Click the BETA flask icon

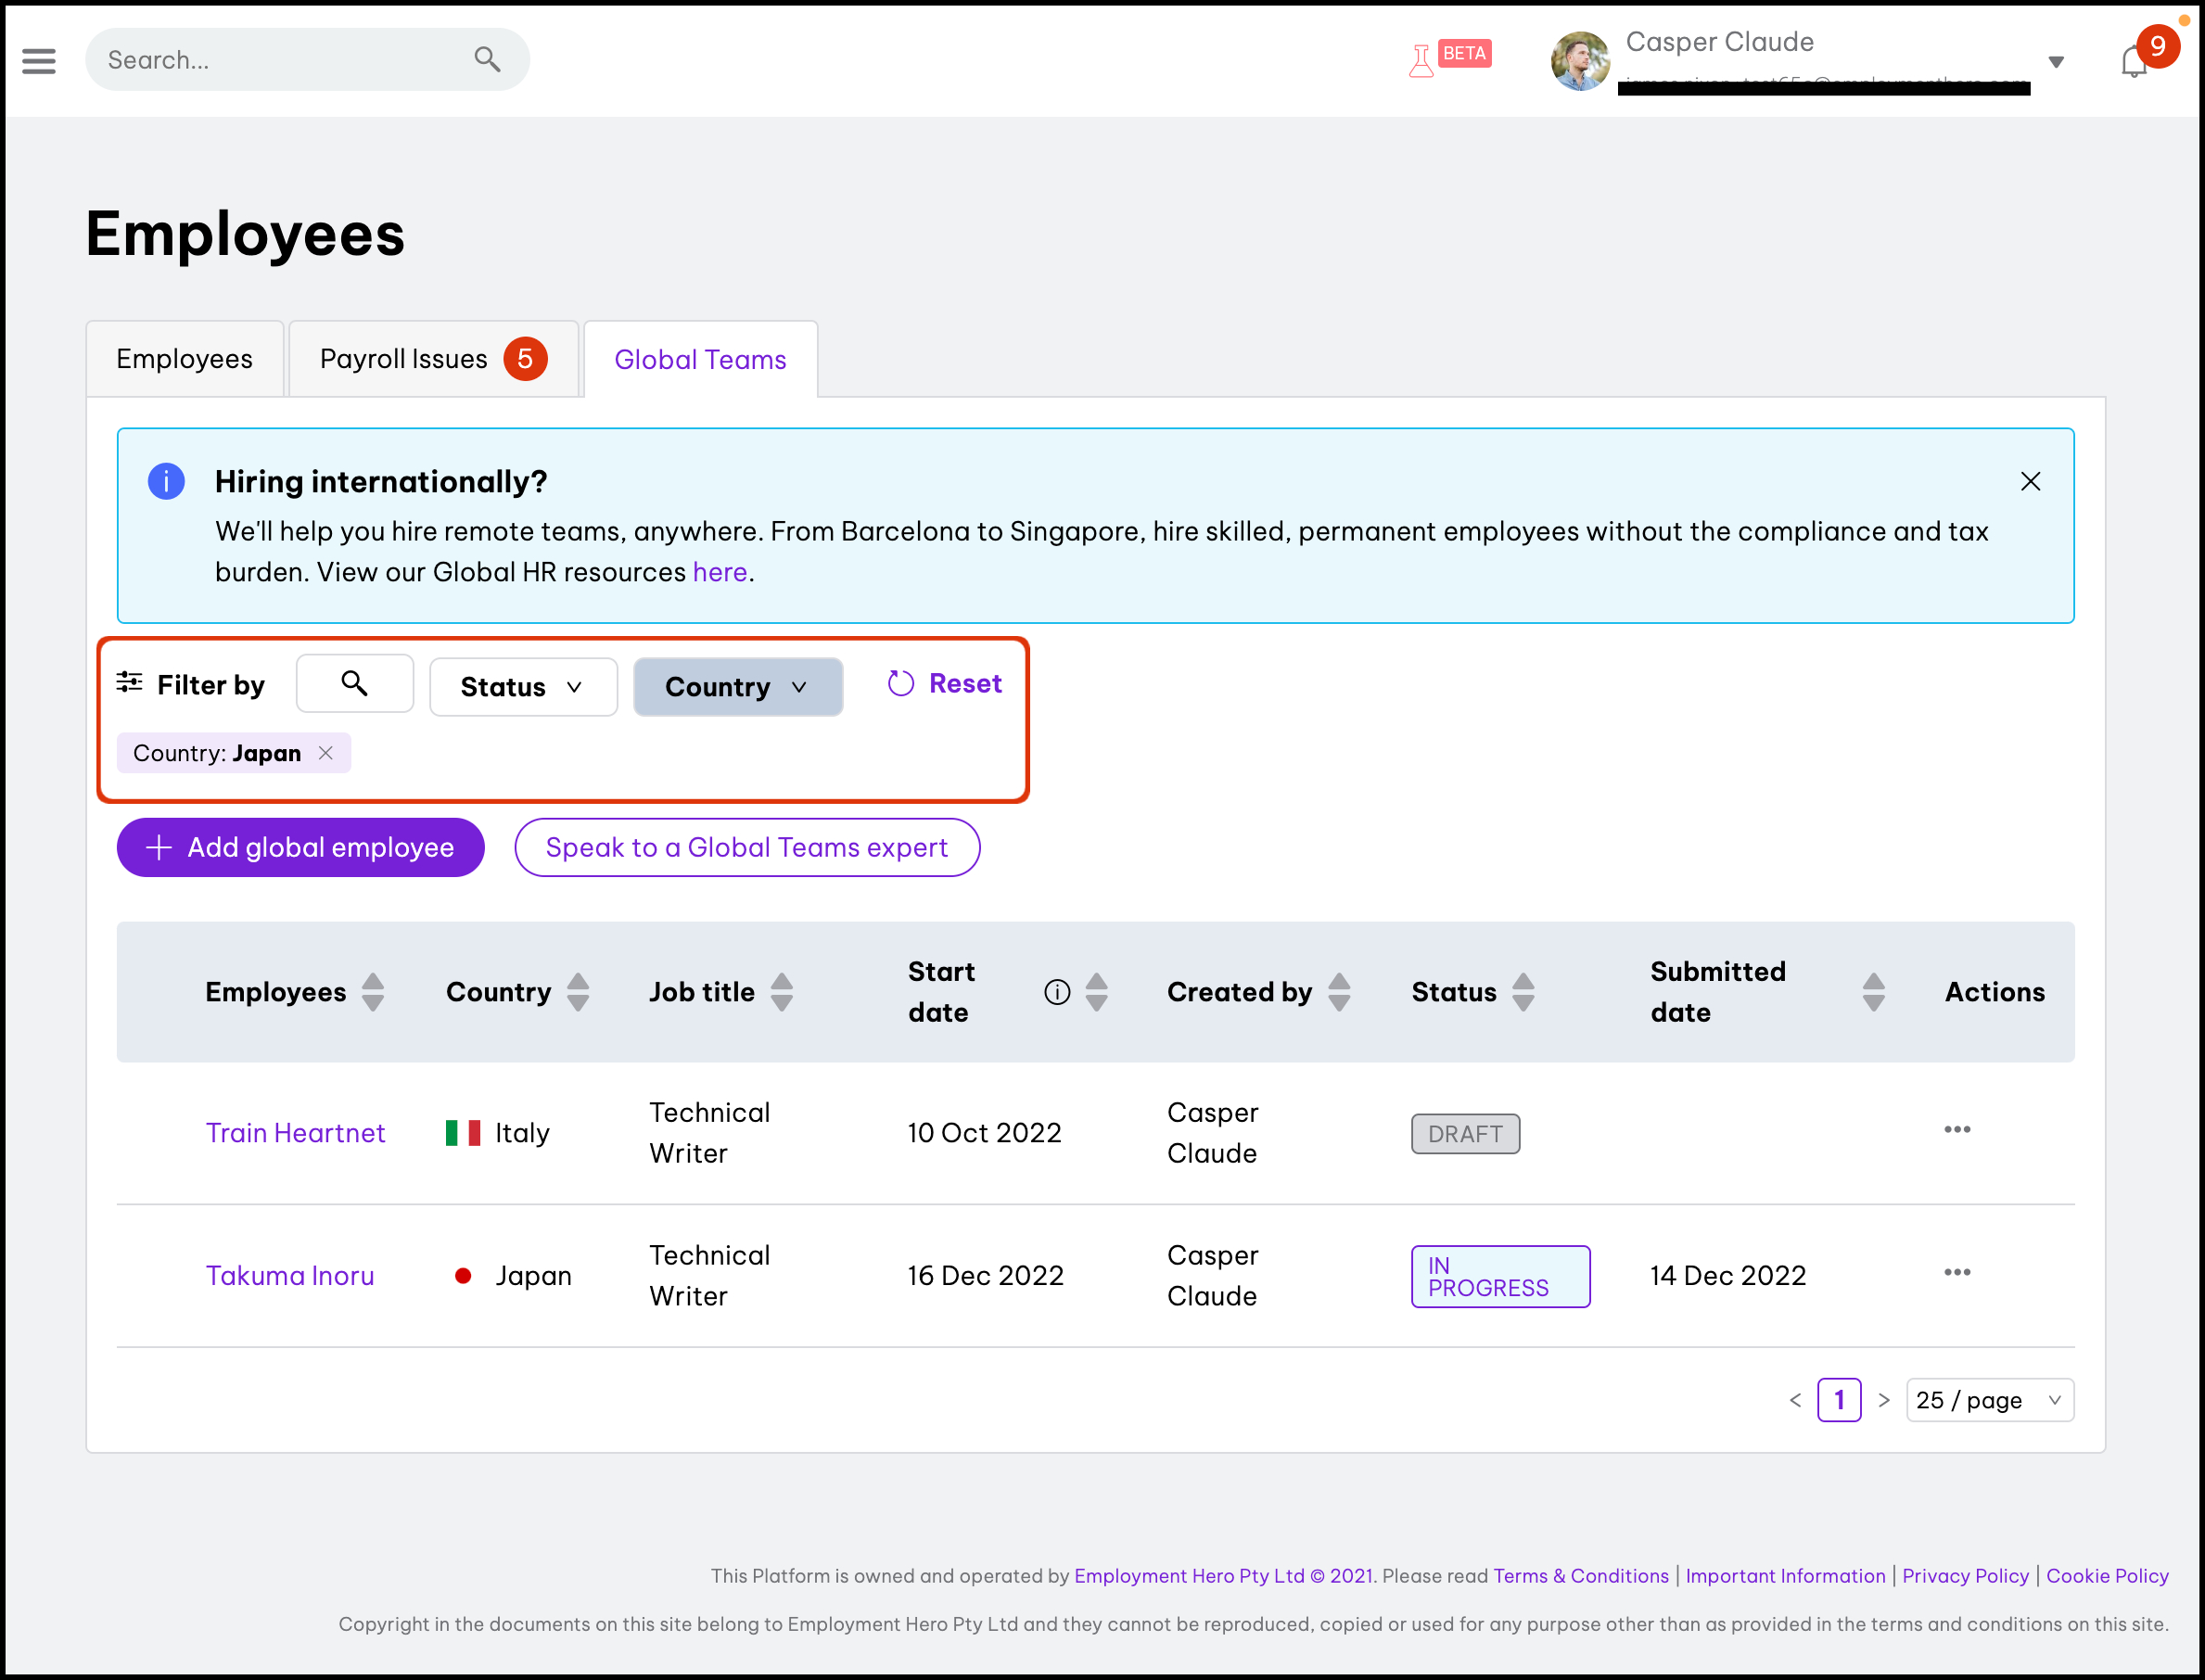pos(1421,62)
